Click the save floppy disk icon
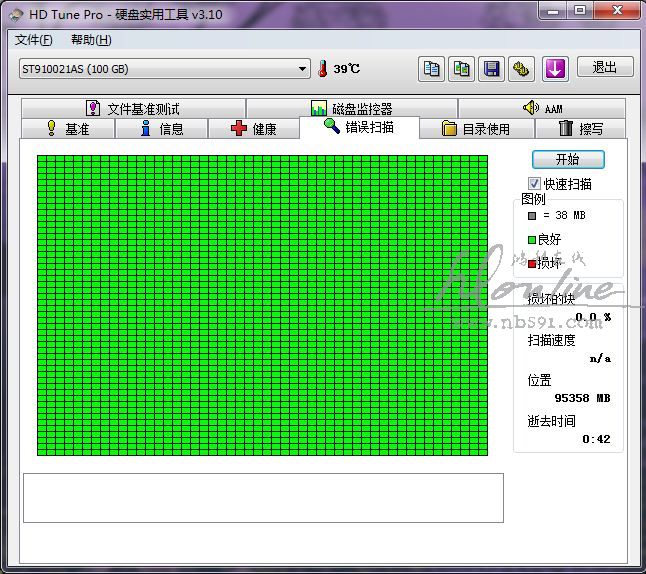646x574 pixels. pos(492,68)
